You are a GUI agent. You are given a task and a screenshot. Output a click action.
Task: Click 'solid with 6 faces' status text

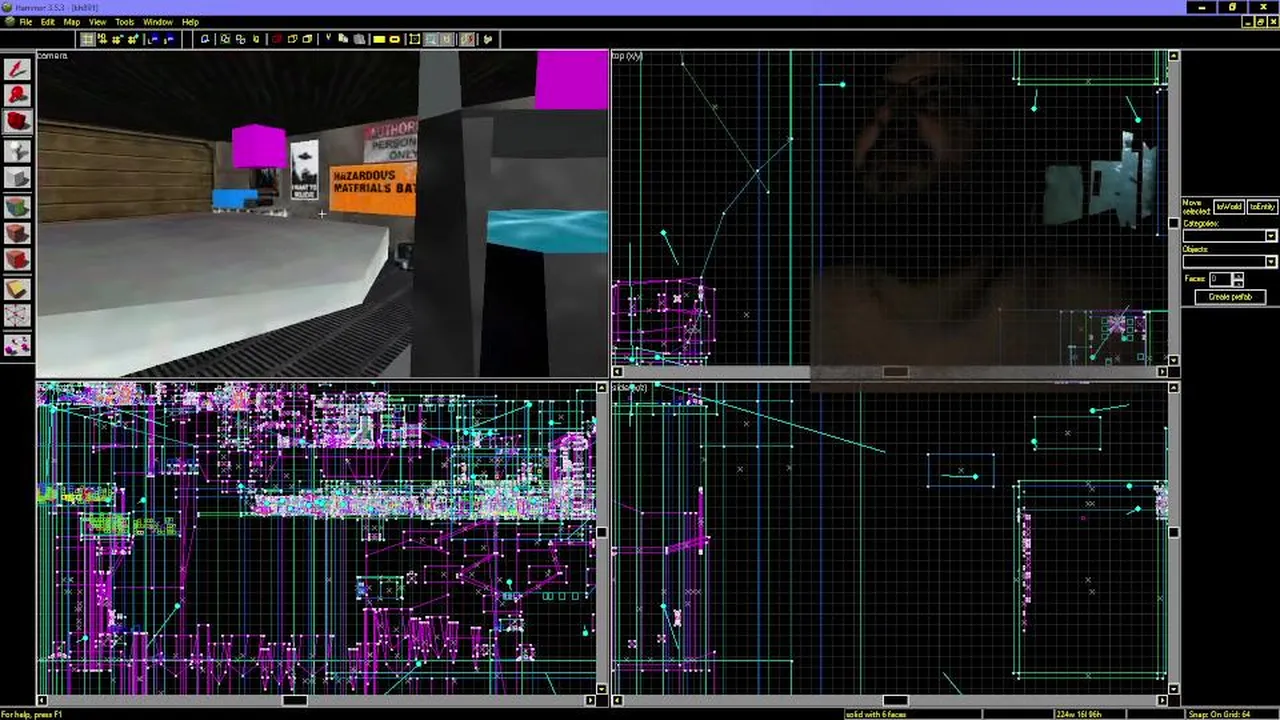point(876,714)
